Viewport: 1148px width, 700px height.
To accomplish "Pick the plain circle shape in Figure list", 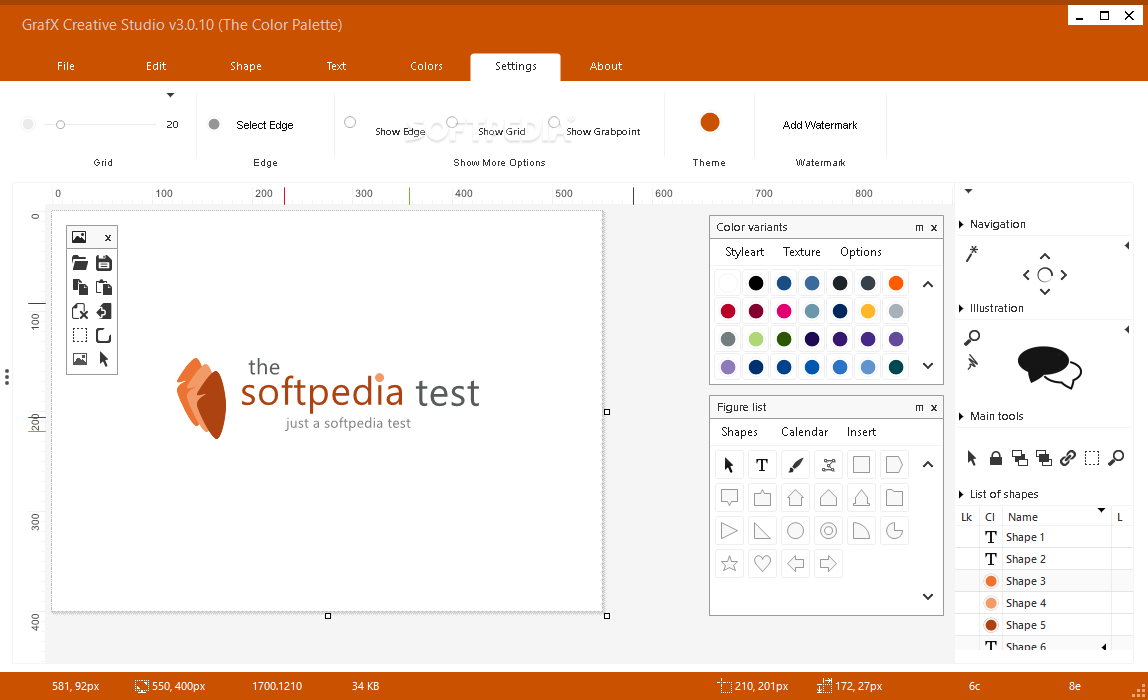I will (x=796, y=531).
